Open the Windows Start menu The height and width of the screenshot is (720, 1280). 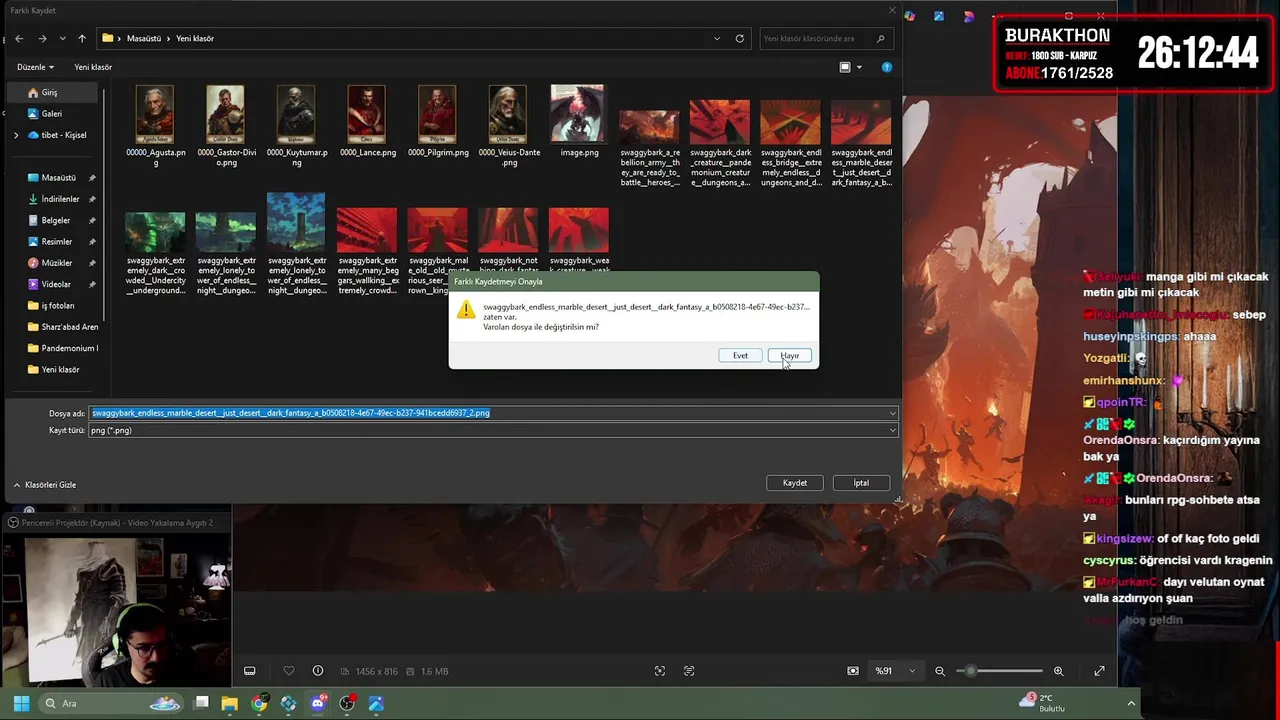point(21,703)
